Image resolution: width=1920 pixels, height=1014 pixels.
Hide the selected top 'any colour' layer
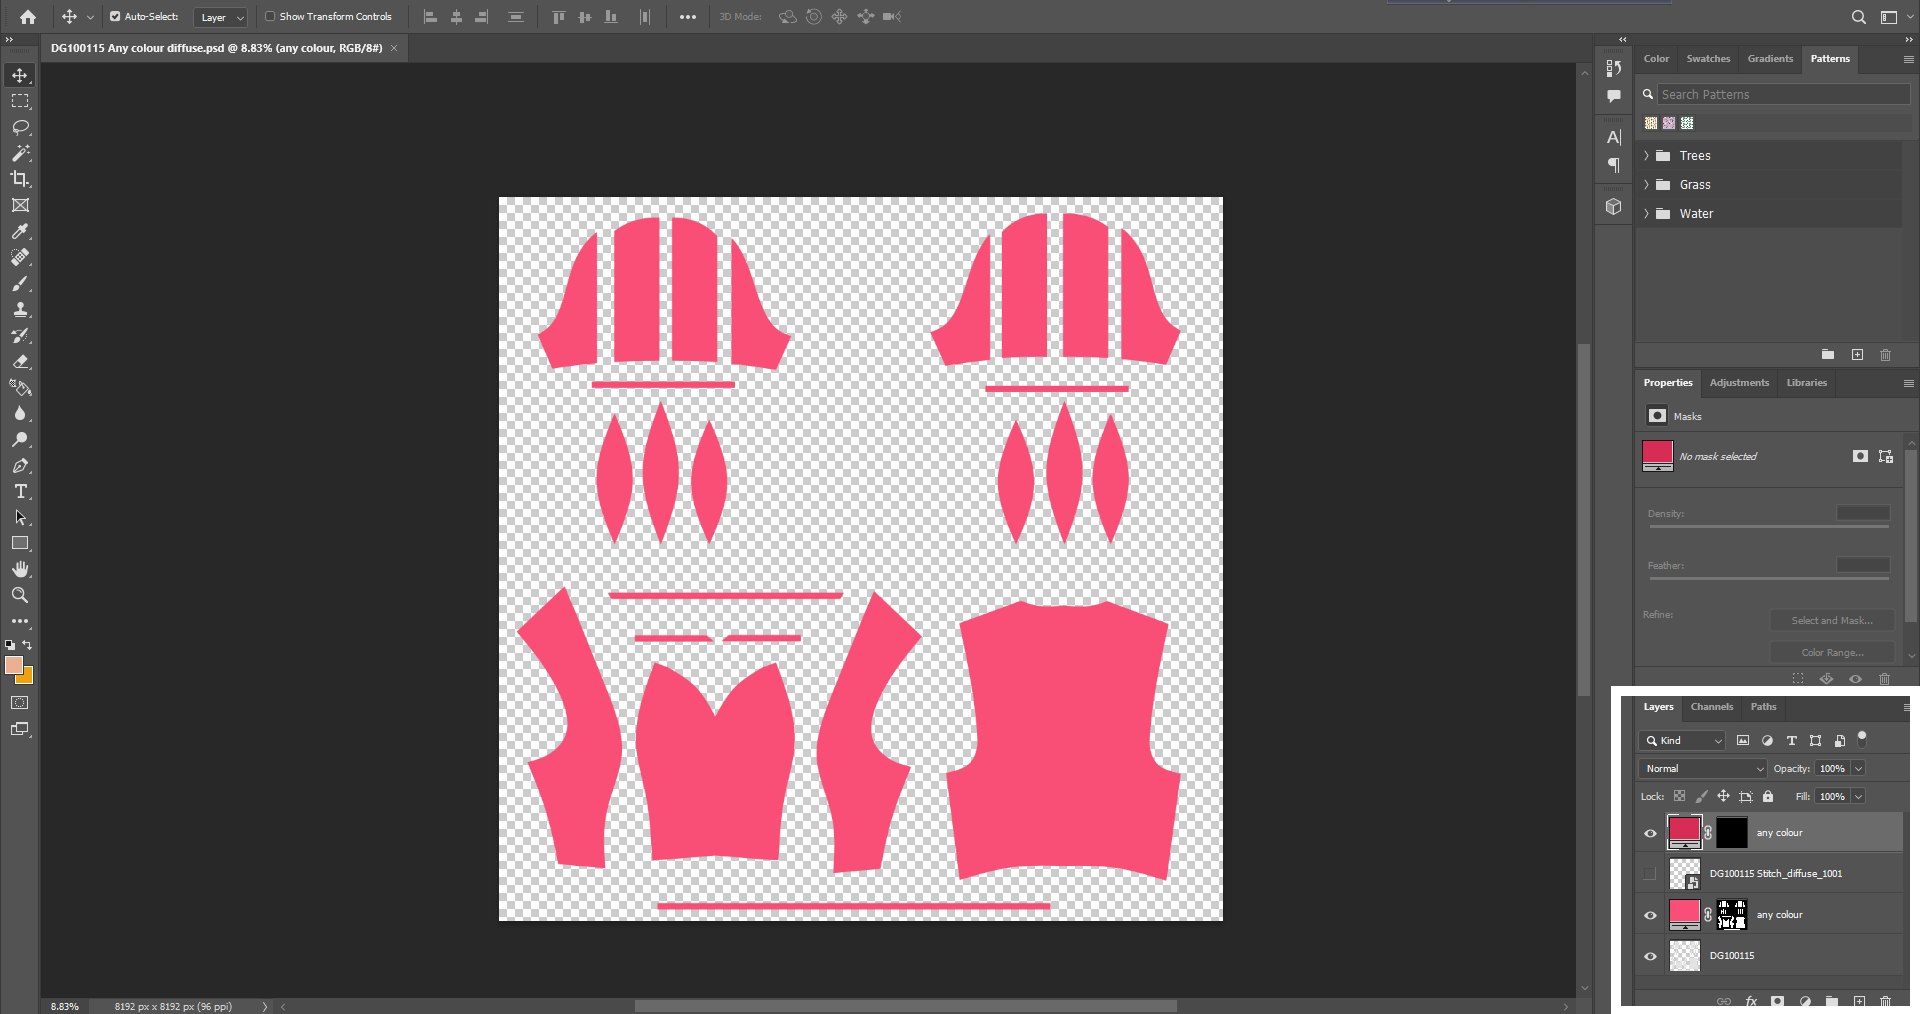(1650, 833)
